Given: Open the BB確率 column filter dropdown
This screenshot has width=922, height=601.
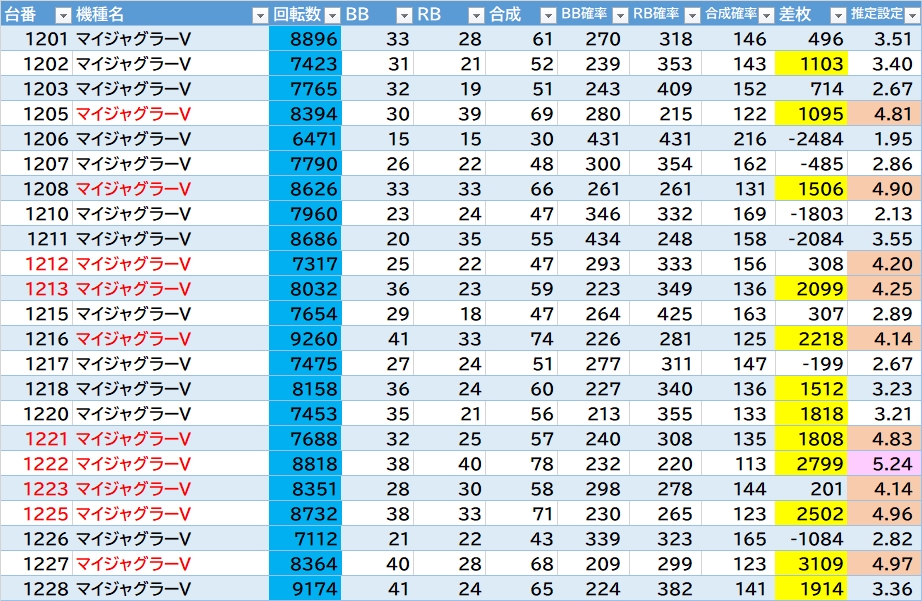Looking at the screenshot, I should click(x=620, y=15).
